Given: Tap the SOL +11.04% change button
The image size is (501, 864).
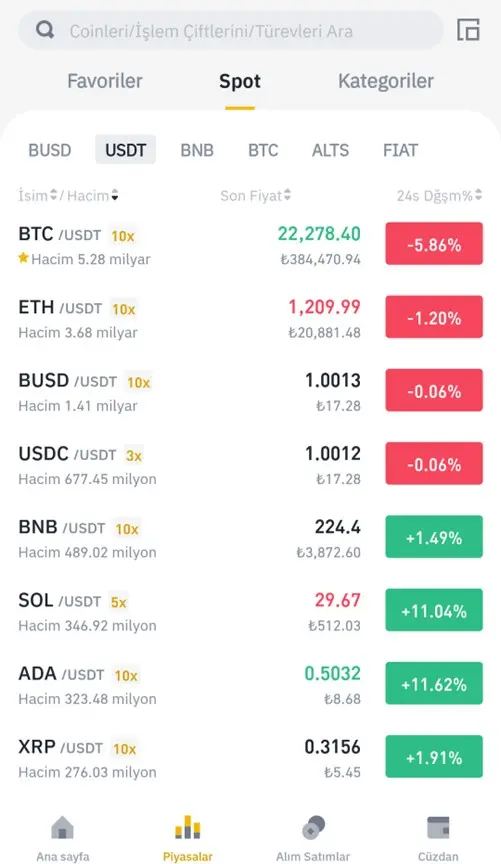Looking at the screenshot, I should (434, 610).
